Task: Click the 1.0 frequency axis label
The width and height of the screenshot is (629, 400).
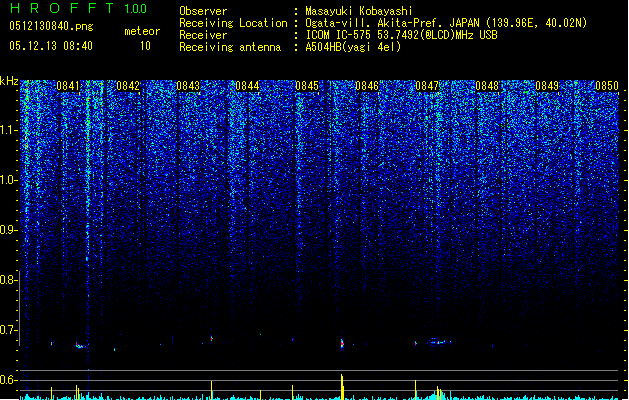Action: [x=8, y=180]
